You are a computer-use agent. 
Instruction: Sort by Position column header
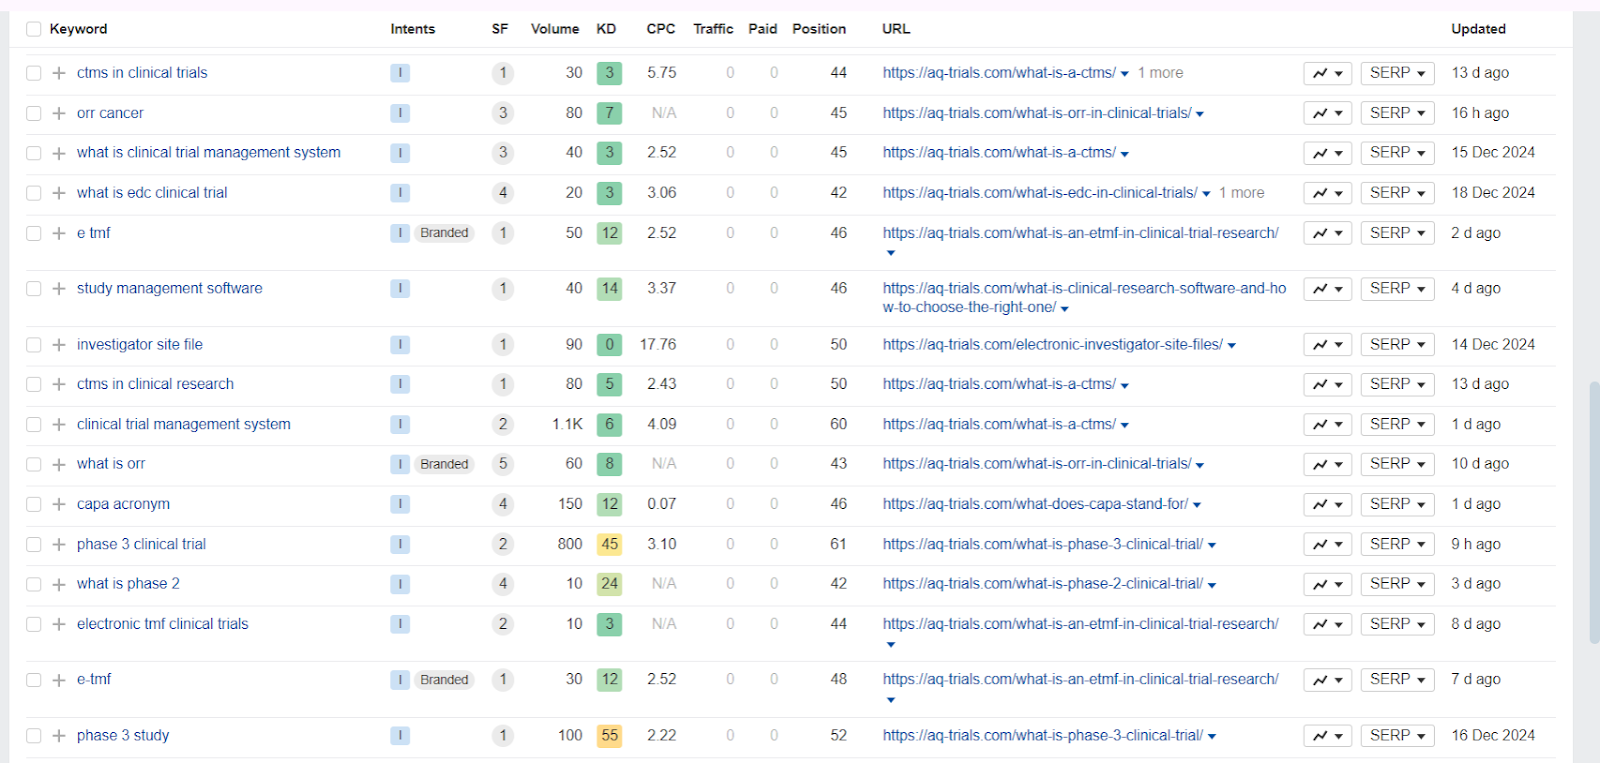(819, 29)
